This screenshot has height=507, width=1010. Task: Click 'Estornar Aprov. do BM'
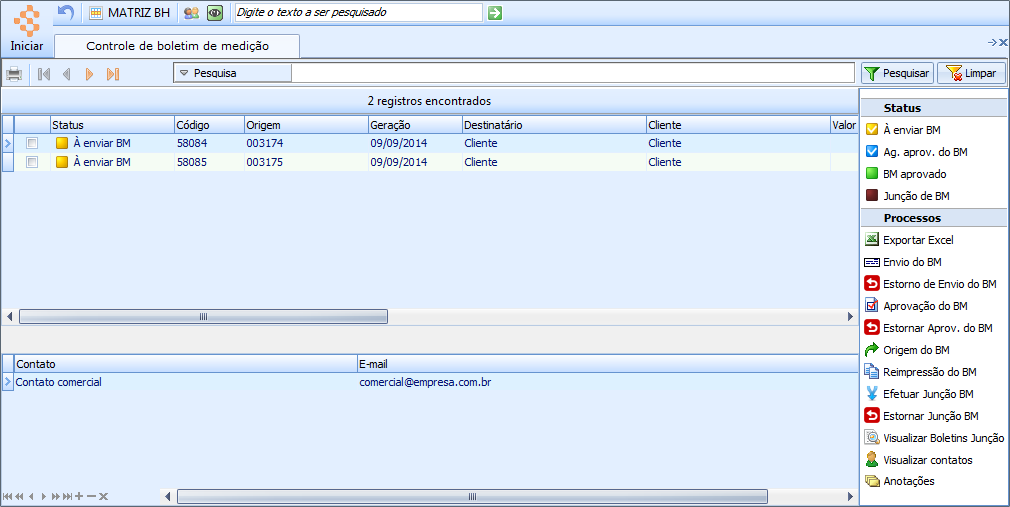click(x=928, y=328)
